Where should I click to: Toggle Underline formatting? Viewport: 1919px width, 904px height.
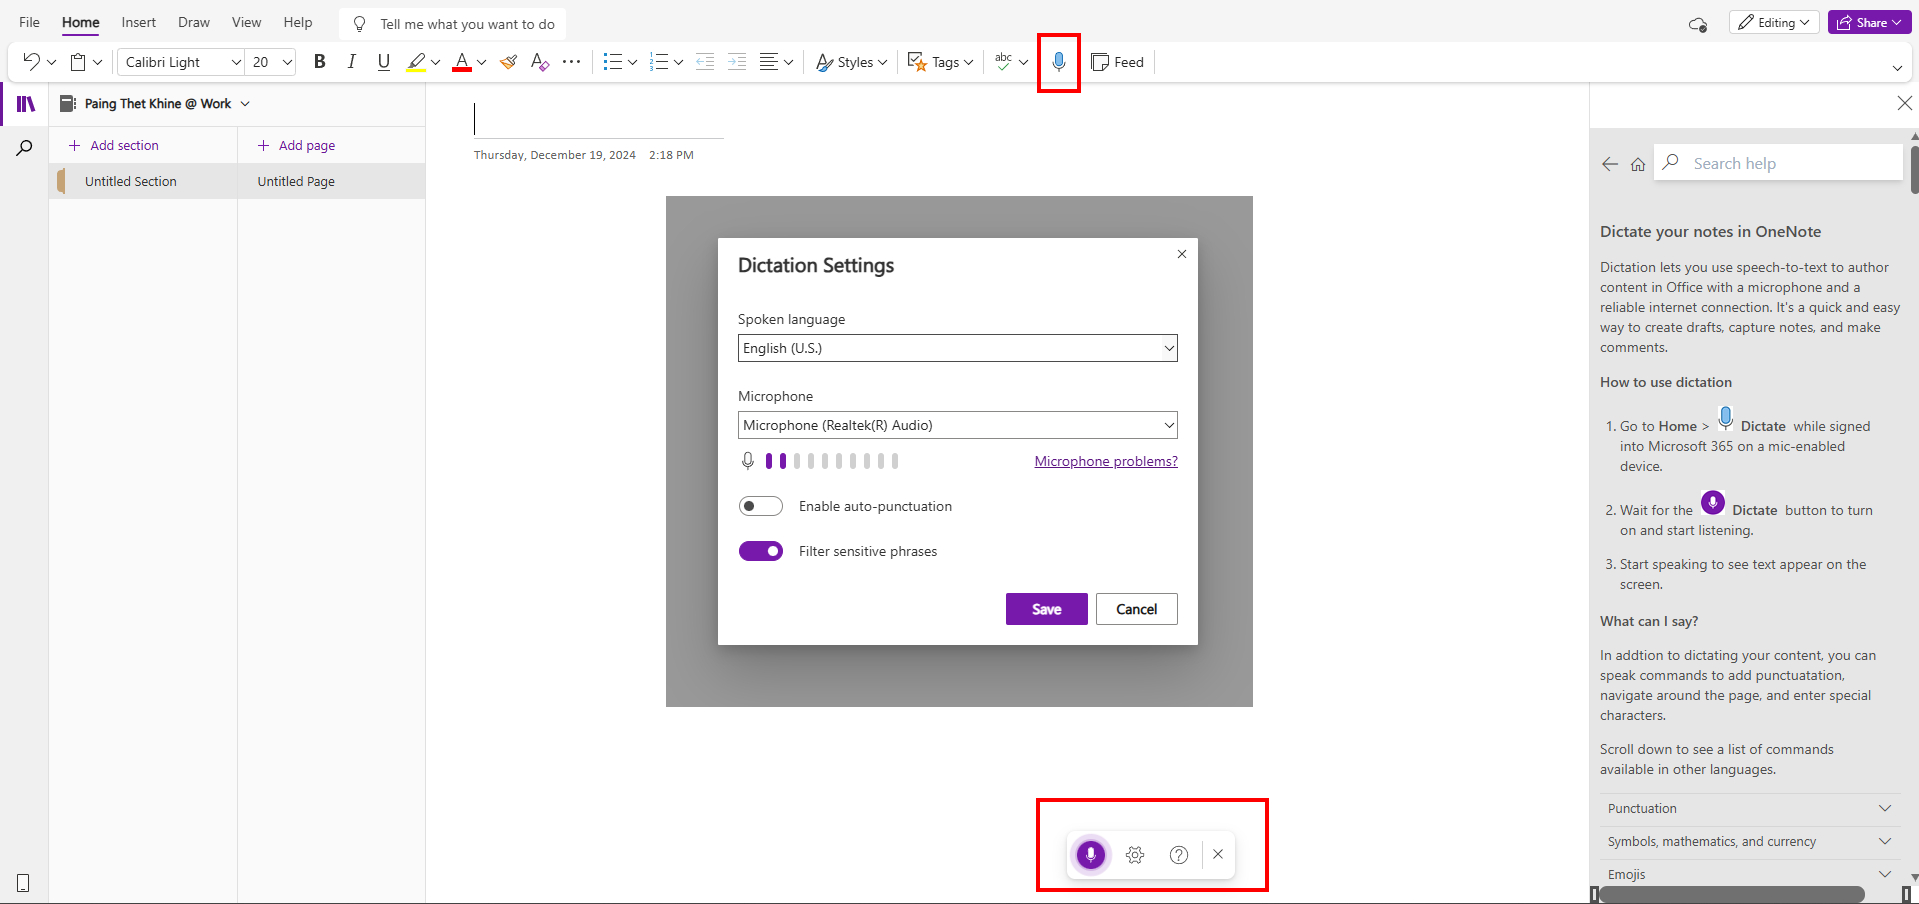[x=384, y=62]
